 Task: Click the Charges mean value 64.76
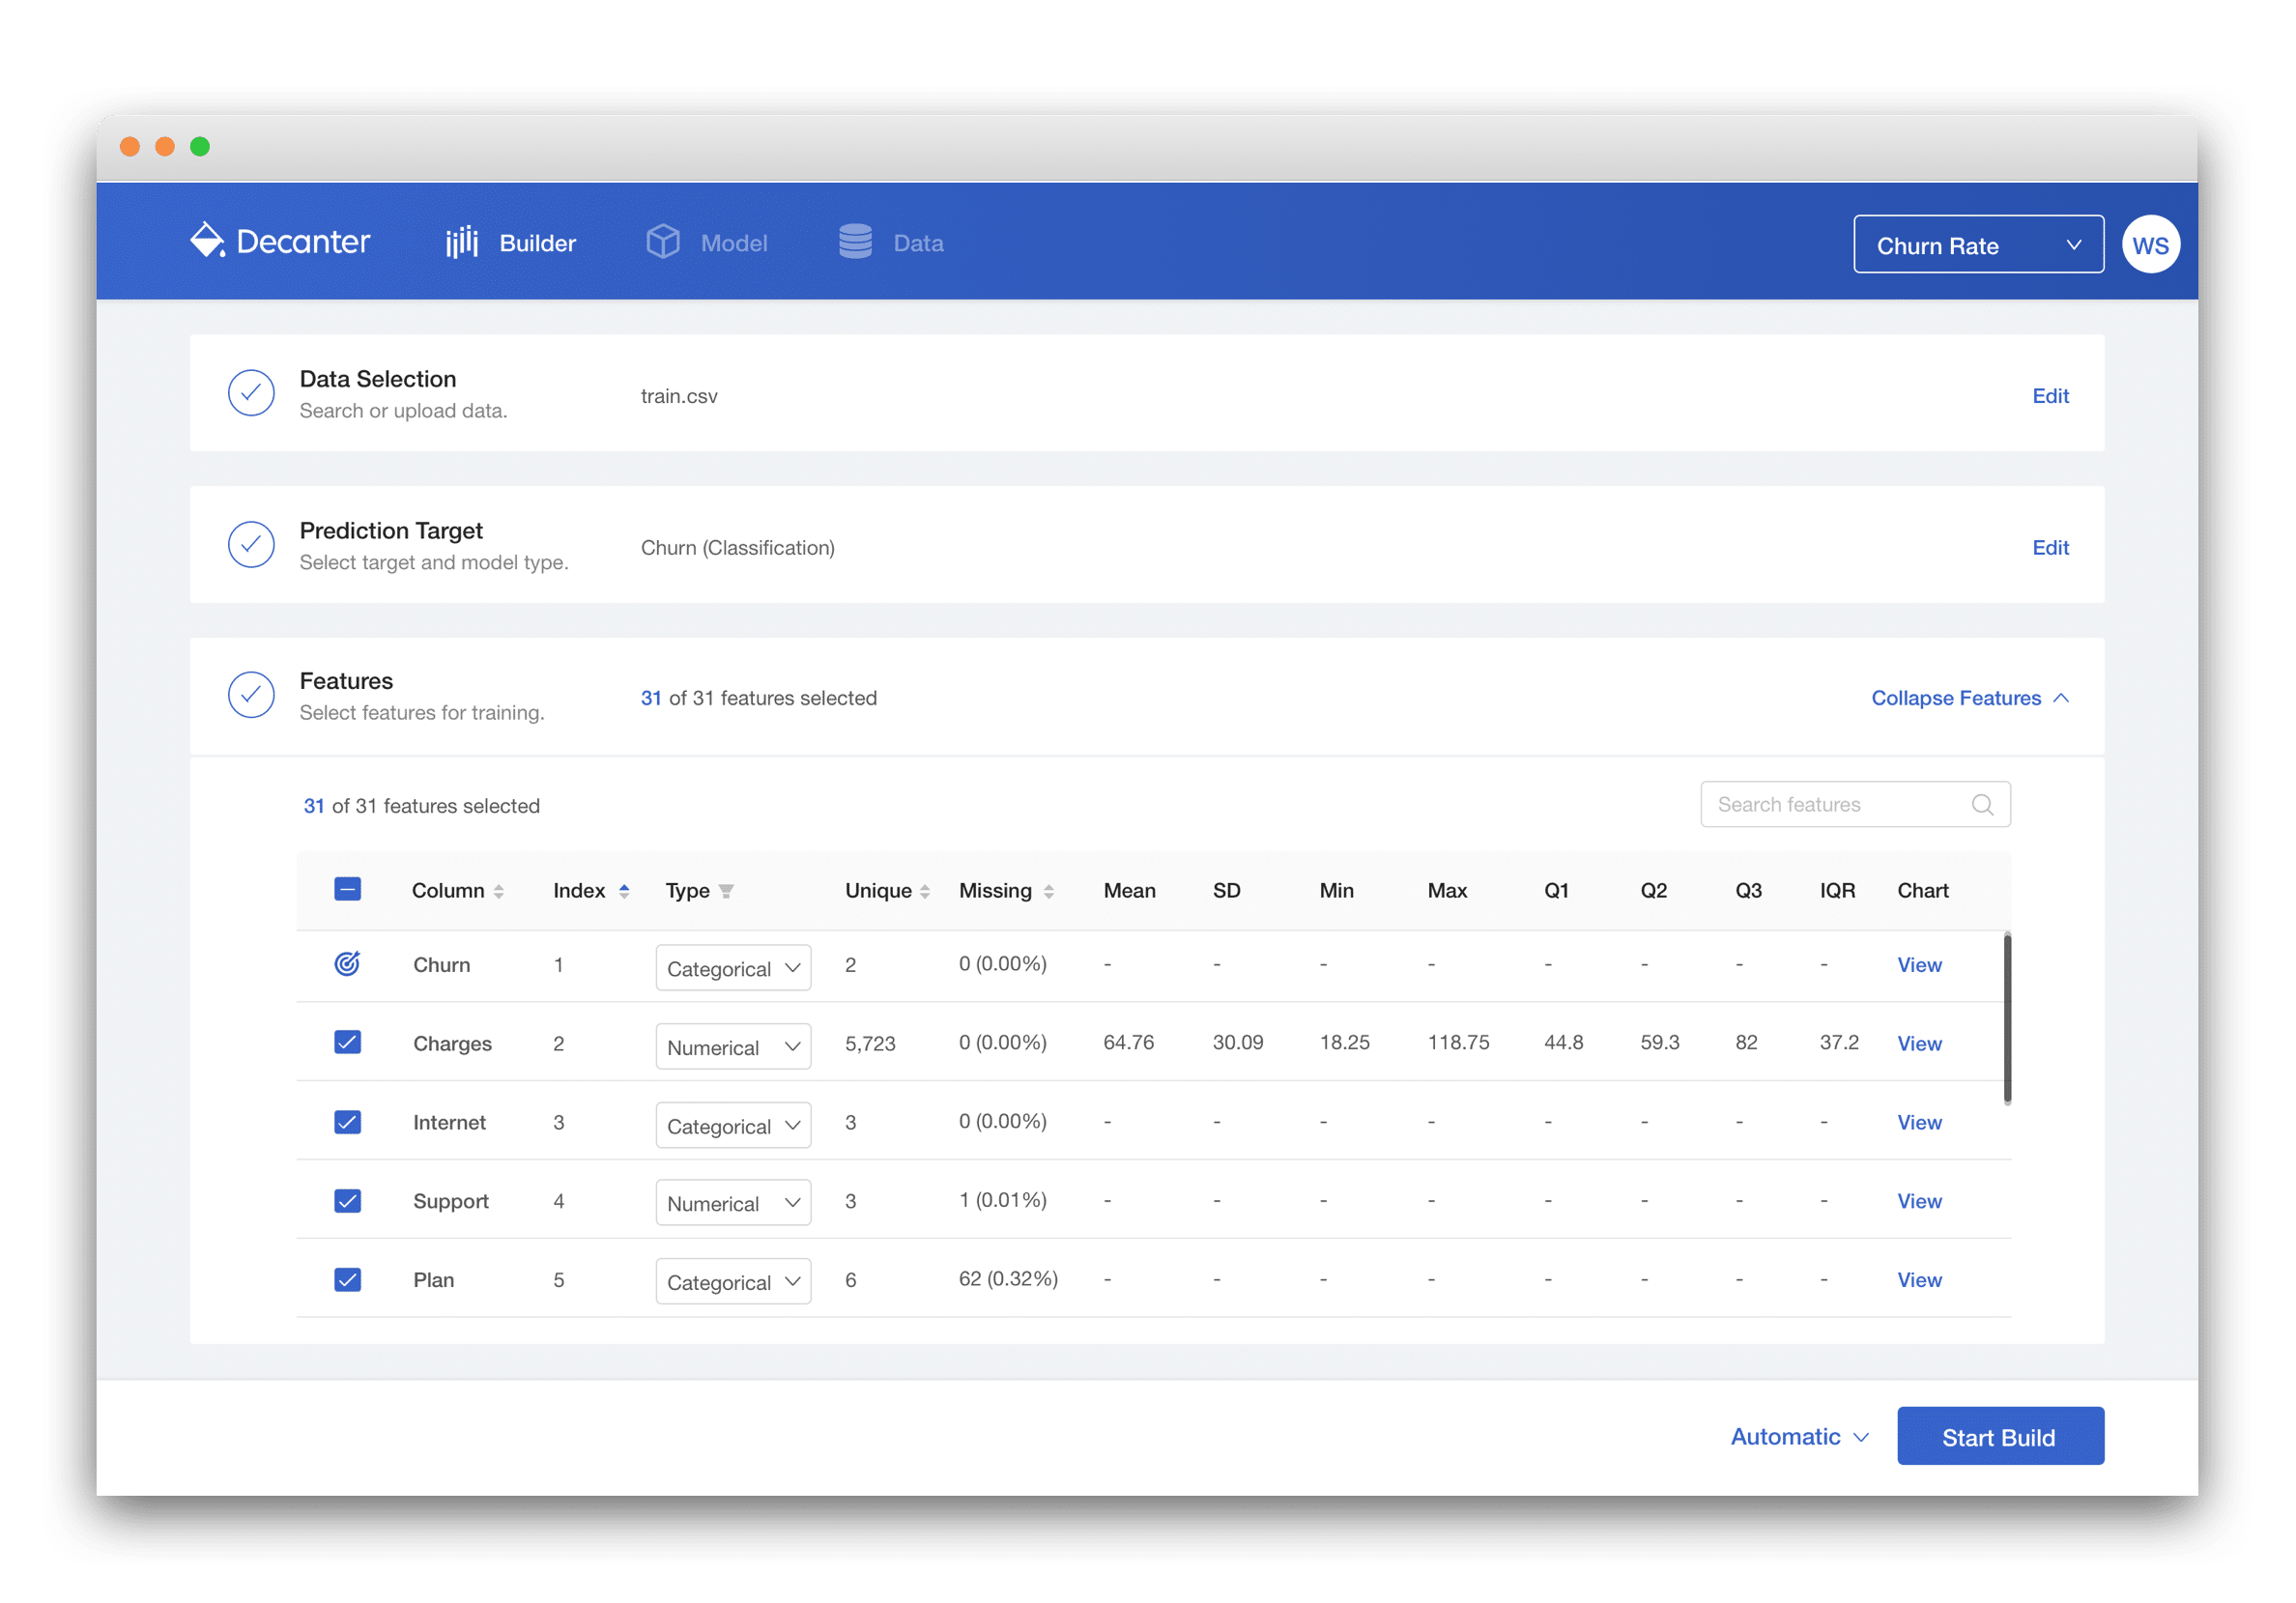(x=1128, y=1043)
